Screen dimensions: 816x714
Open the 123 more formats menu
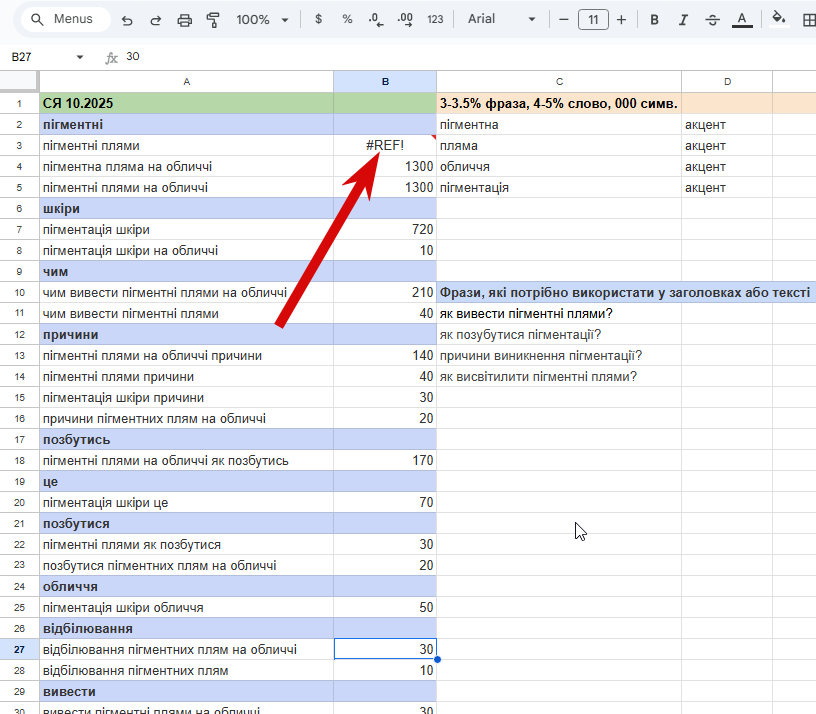(435, 20)
